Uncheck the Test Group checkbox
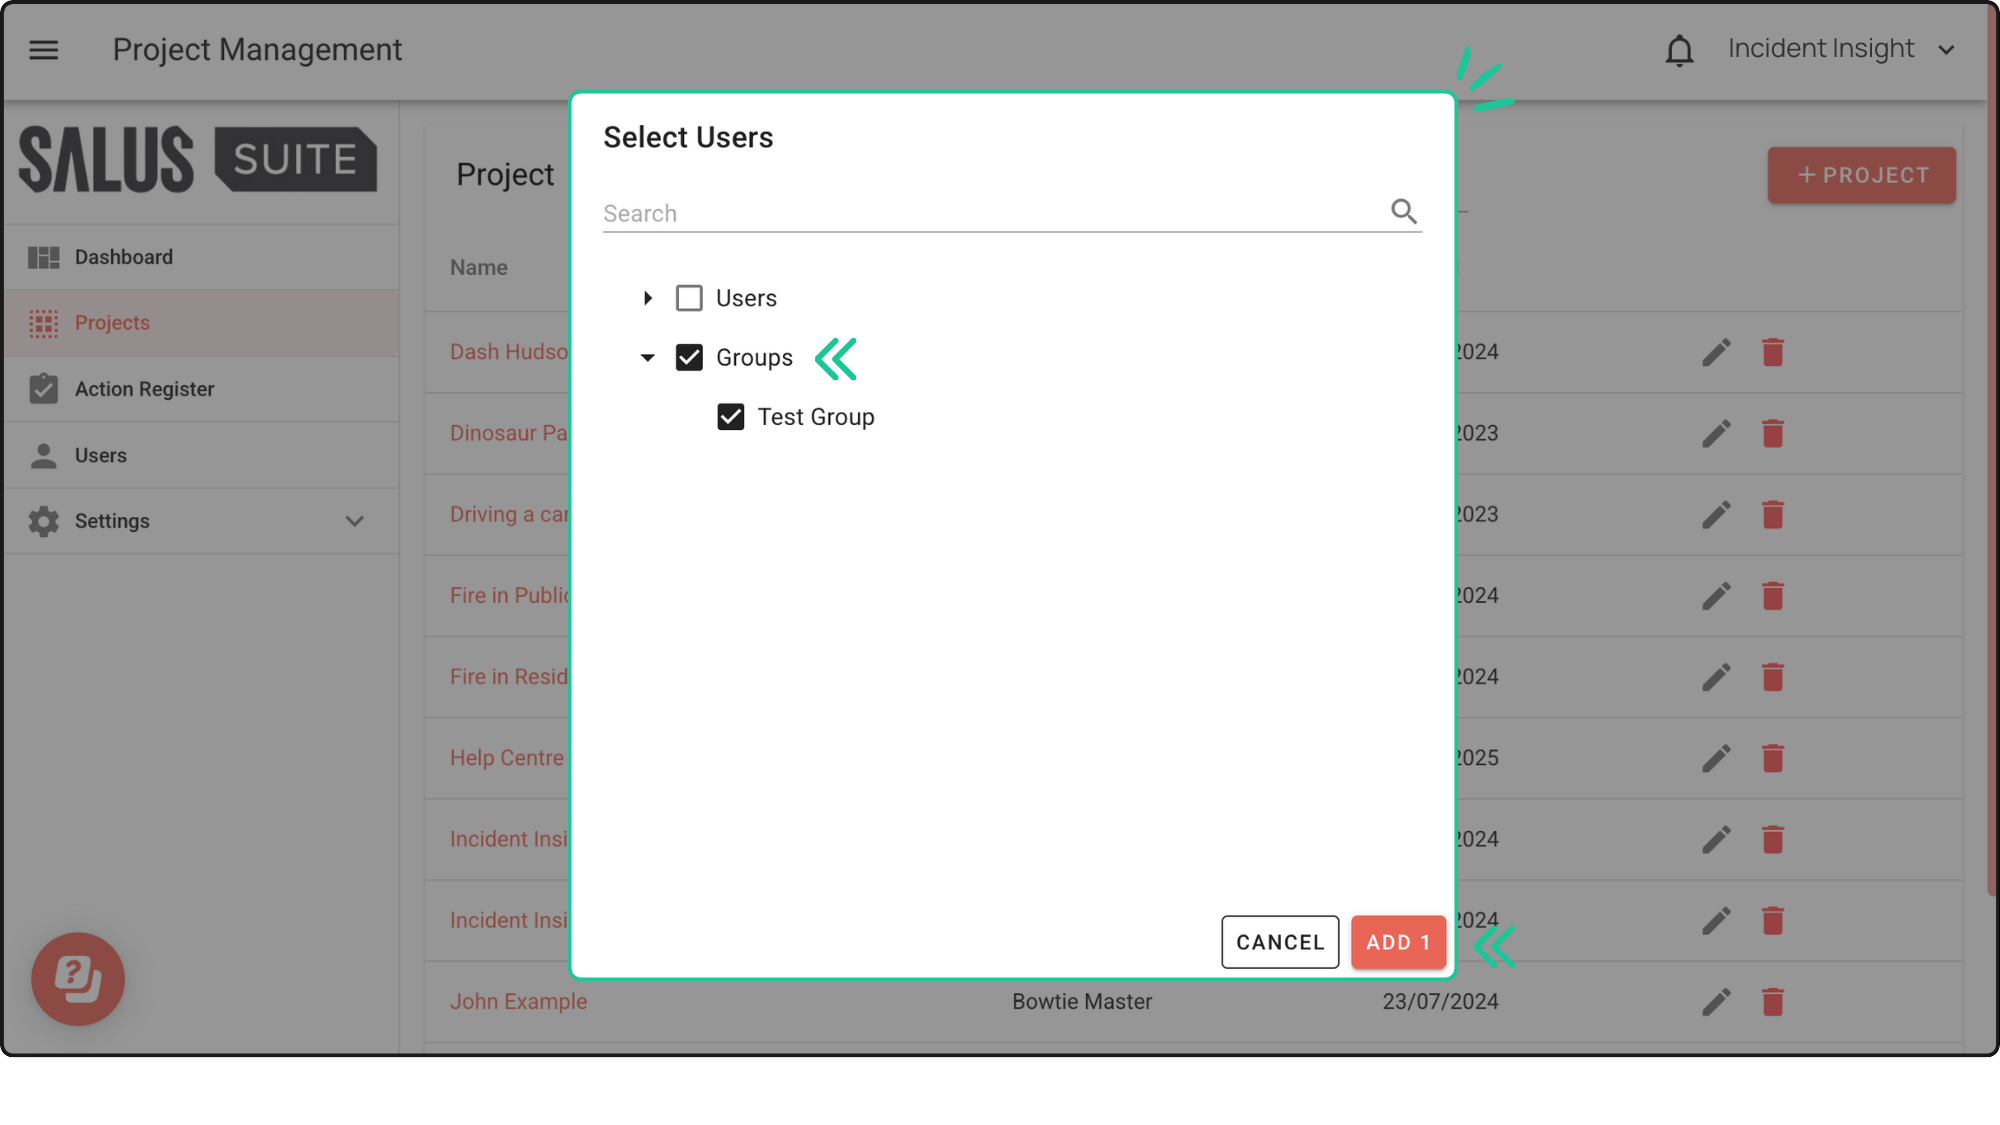Viewport: 2000px width, 1125px height. (731, 417)
